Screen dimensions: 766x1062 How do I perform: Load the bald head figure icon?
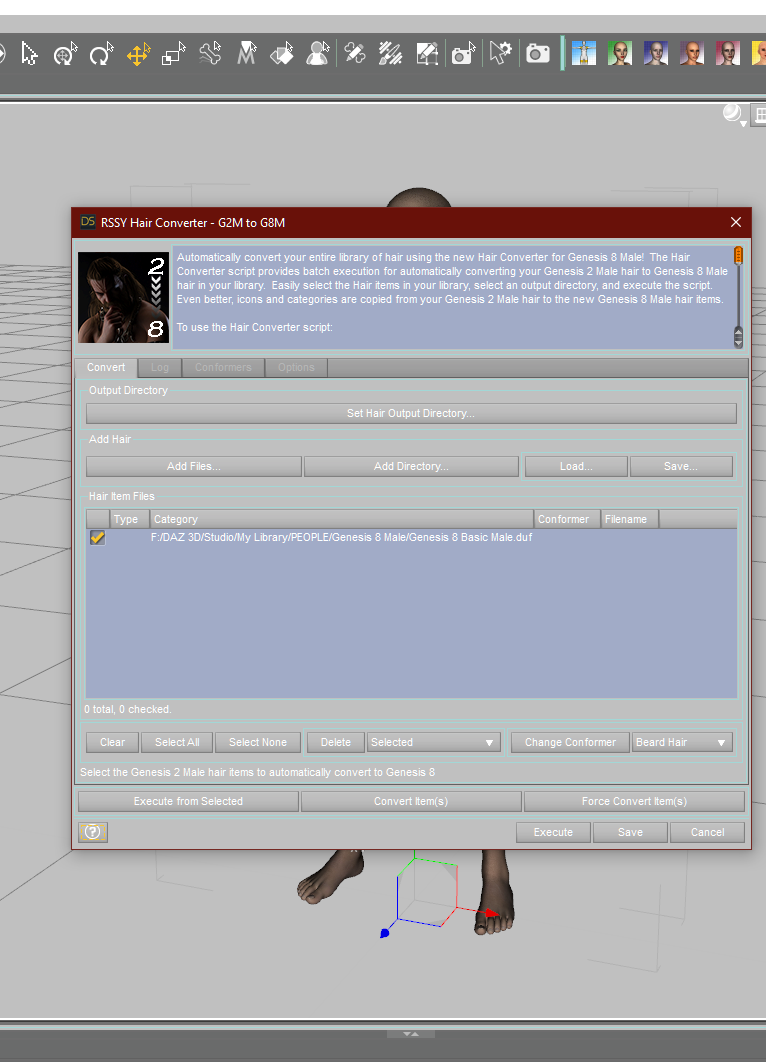691,54
